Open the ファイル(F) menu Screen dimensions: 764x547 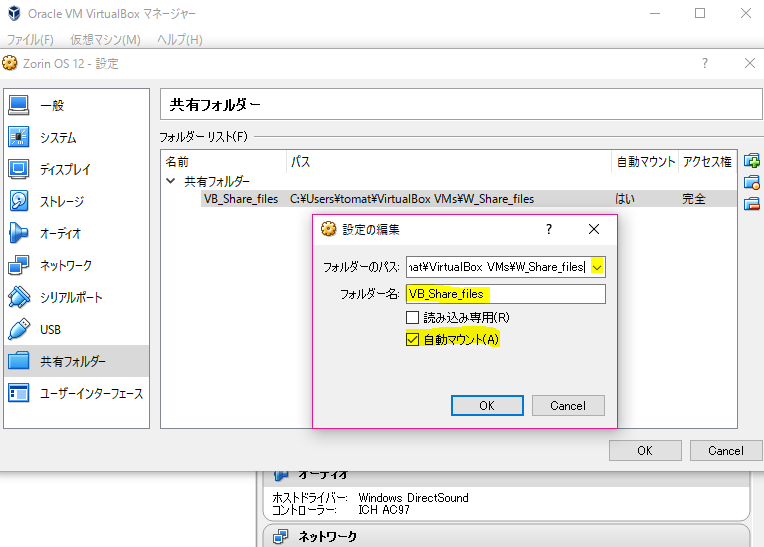pyautogui.click(x=30, y=40)
